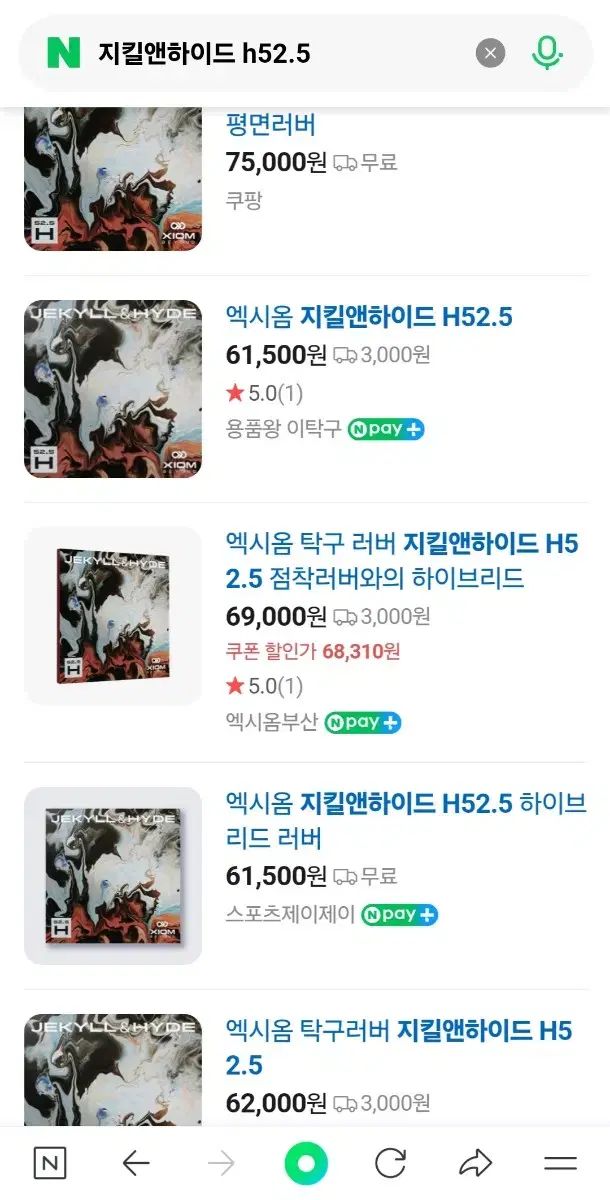
Task: Open the 69,000원 product thumbnail image
Action: [113, 616]
